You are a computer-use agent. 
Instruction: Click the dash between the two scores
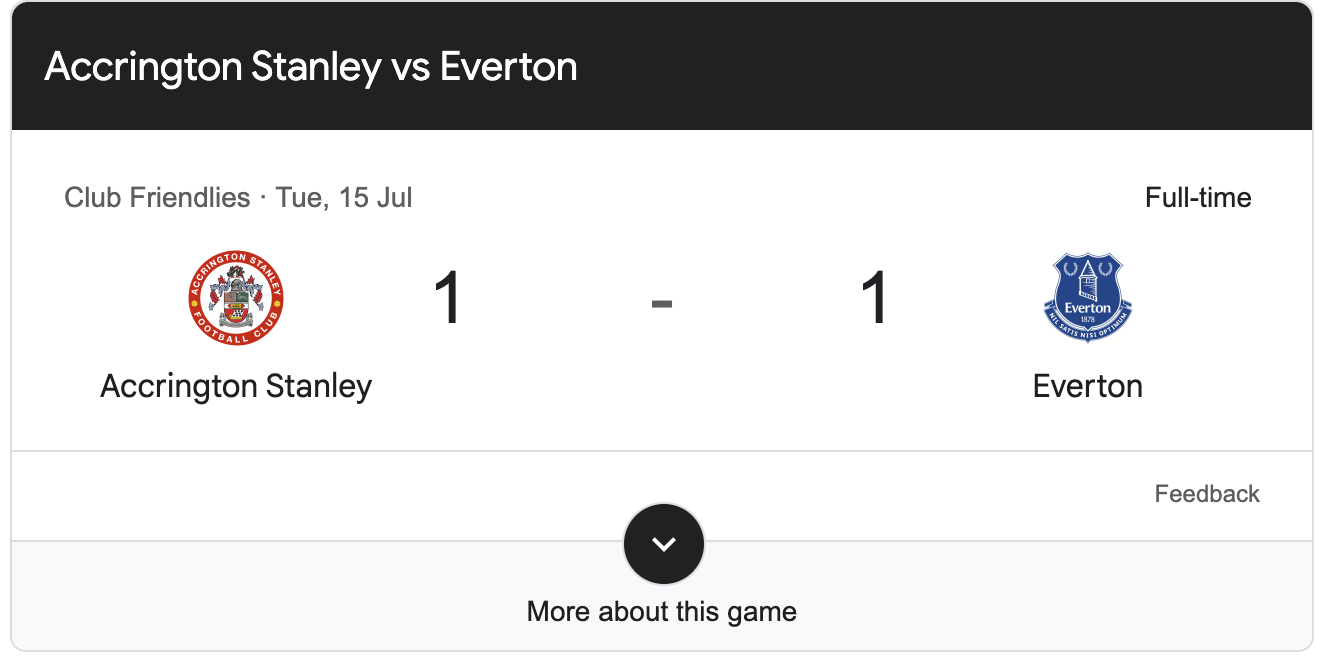[662, 299]
